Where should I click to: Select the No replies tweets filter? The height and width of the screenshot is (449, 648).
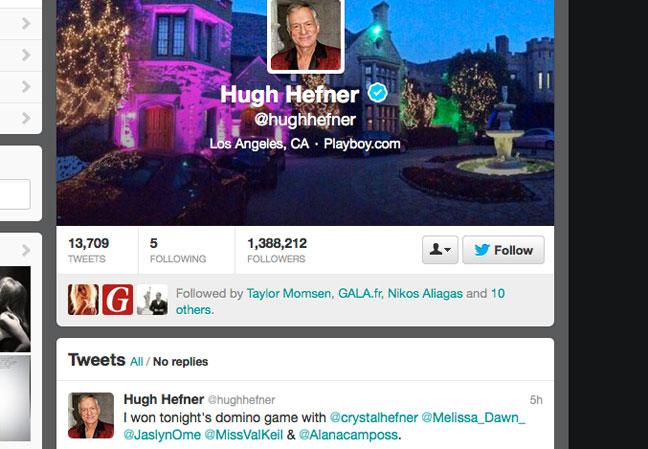click(181, 362)
